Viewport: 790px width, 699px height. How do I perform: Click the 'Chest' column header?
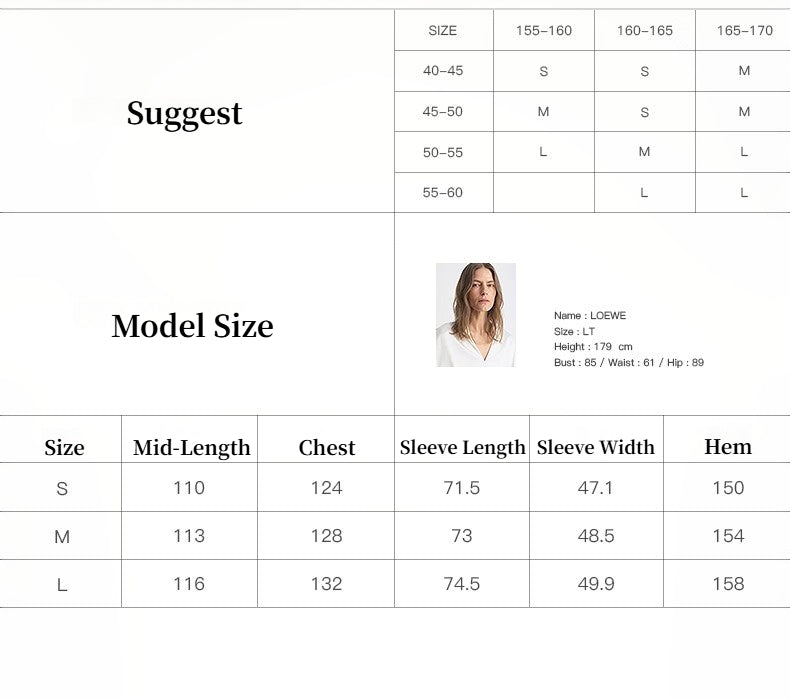pos(327,448)
